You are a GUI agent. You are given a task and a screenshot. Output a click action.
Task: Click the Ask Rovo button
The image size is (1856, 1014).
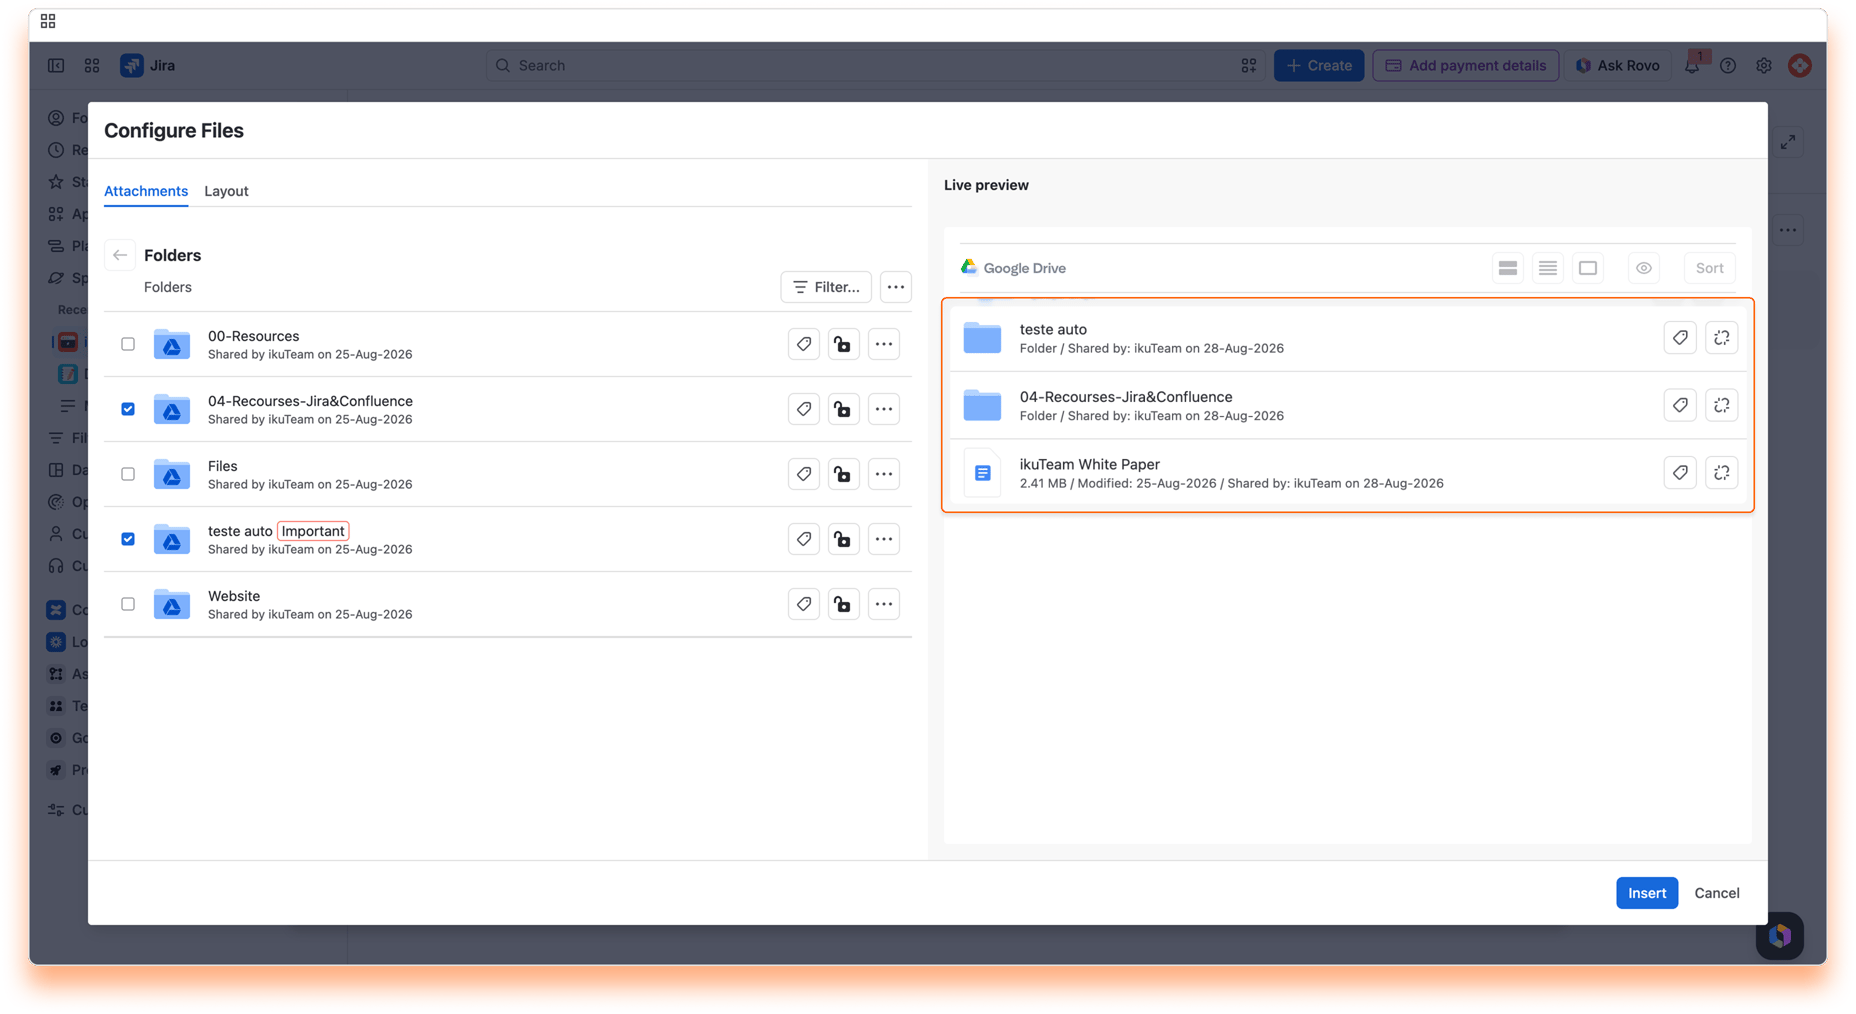coord(1618,66)
